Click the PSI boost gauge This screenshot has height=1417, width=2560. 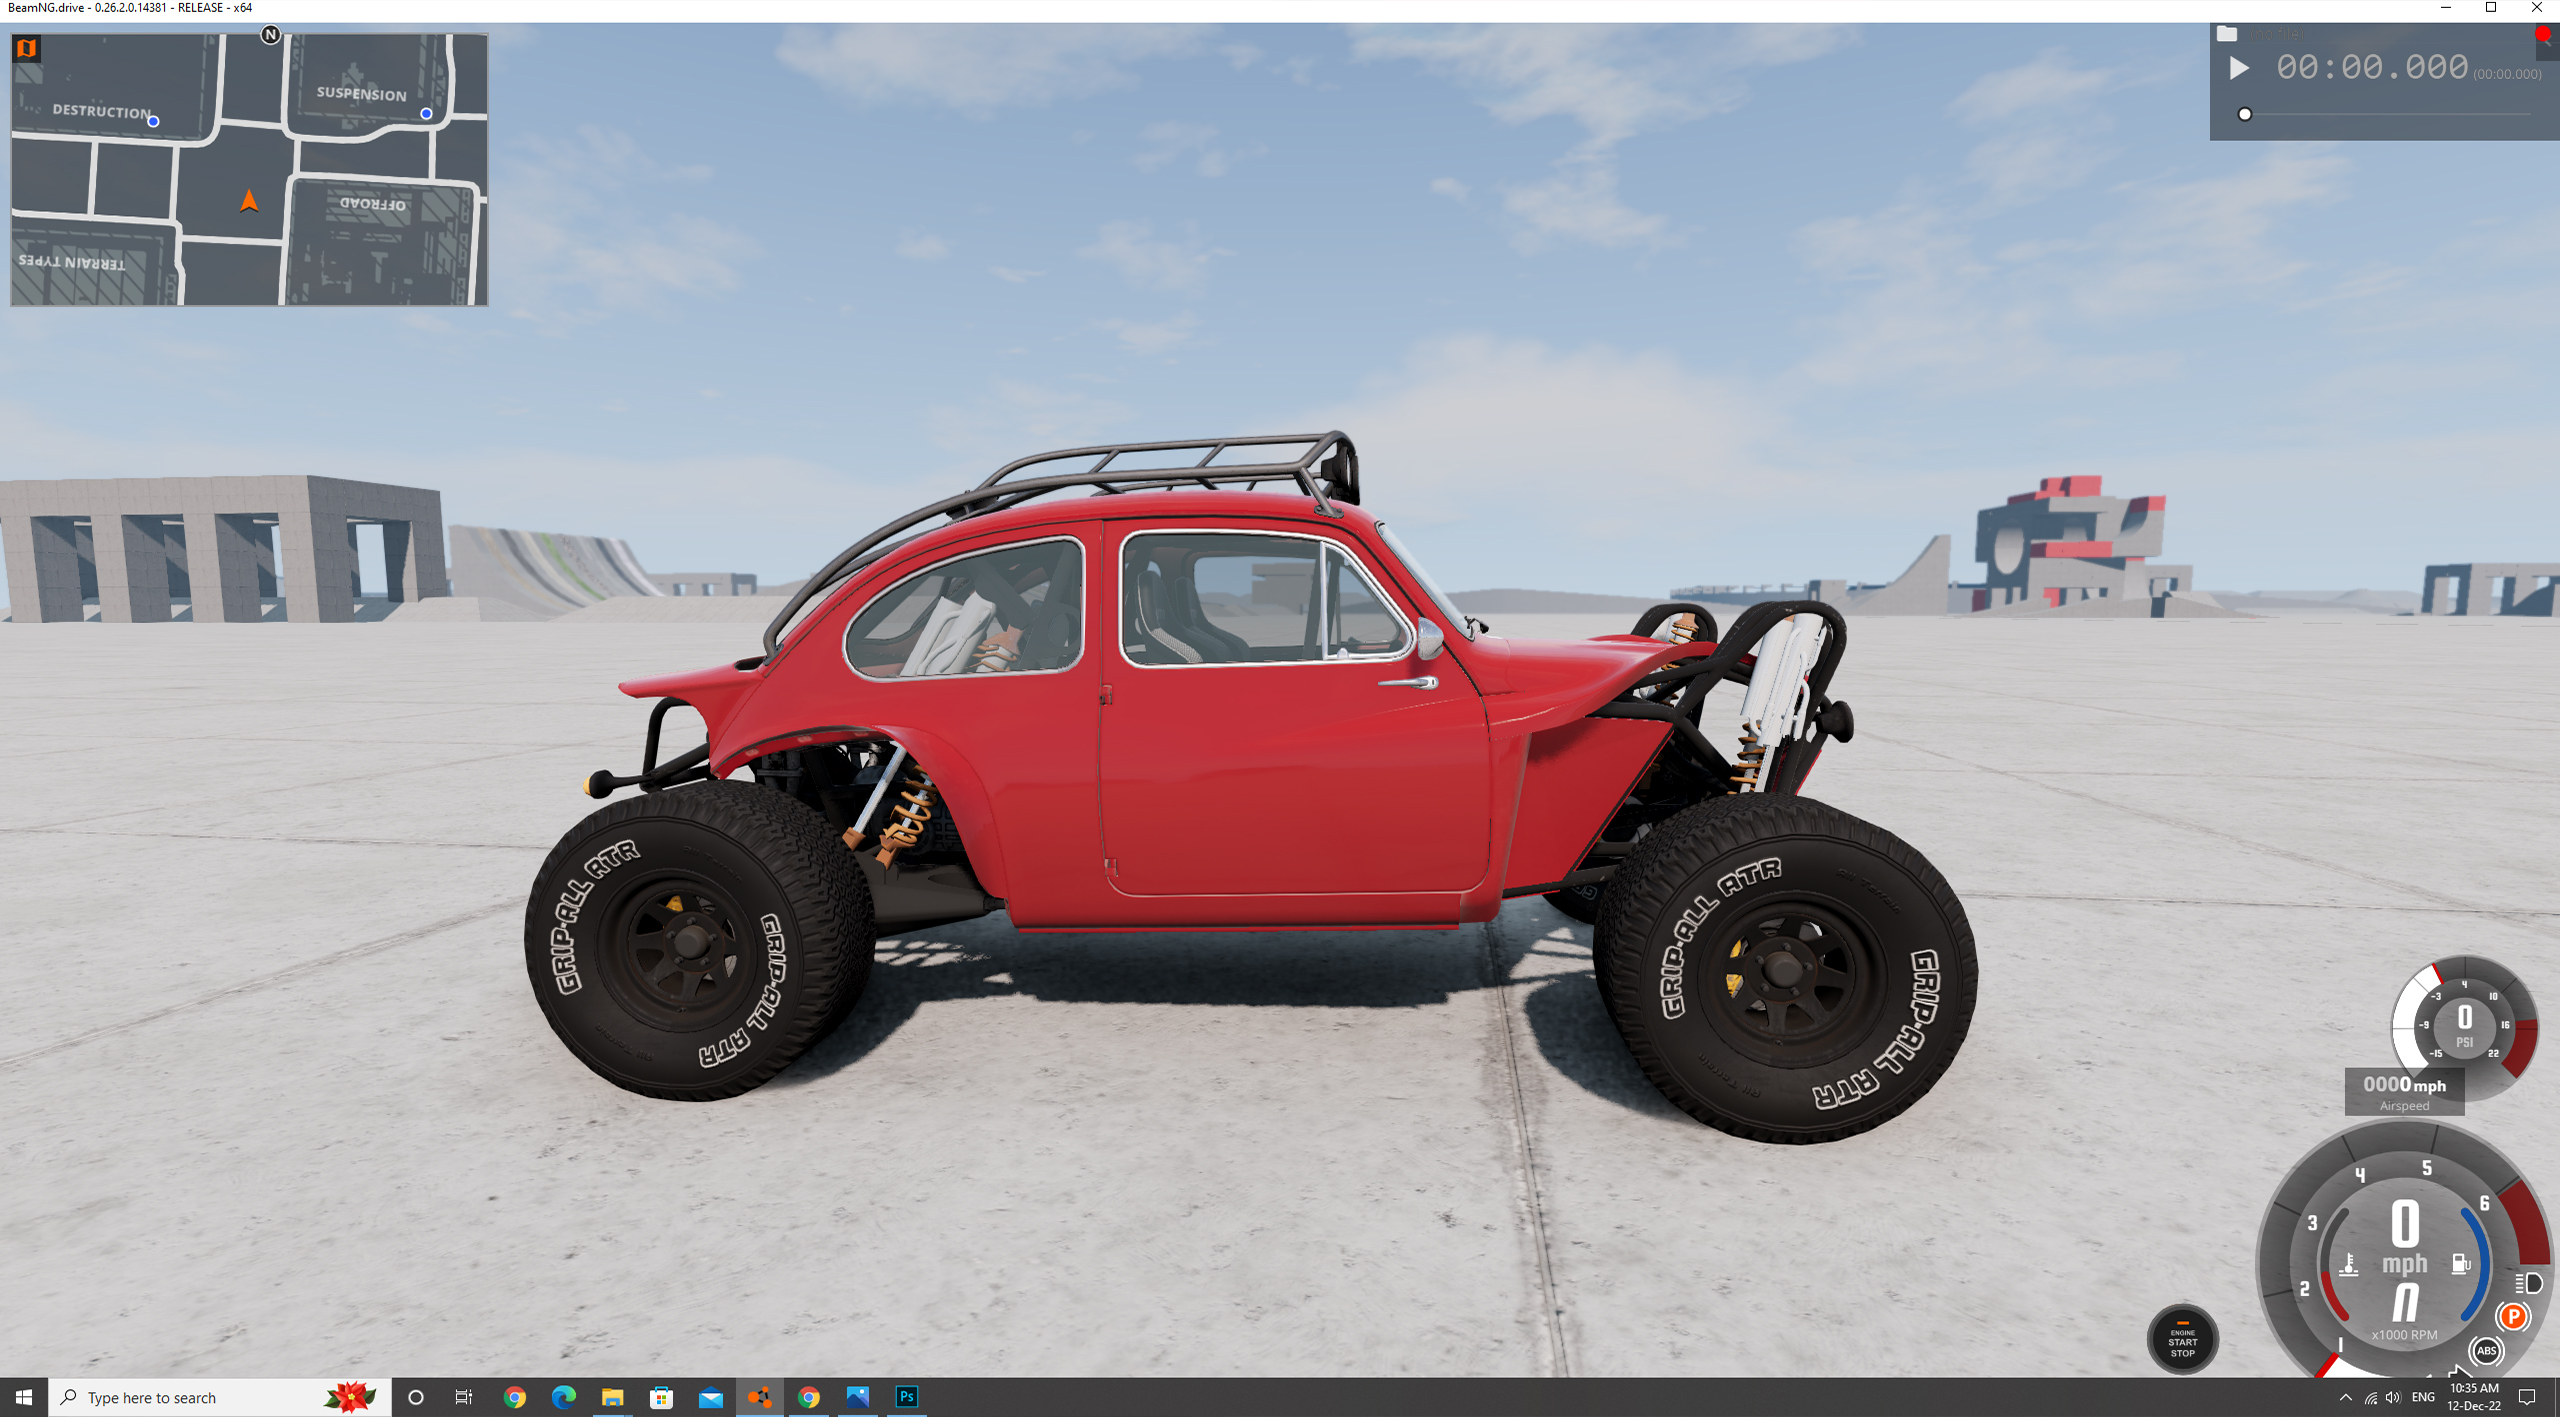[x=2464, y=1025]
